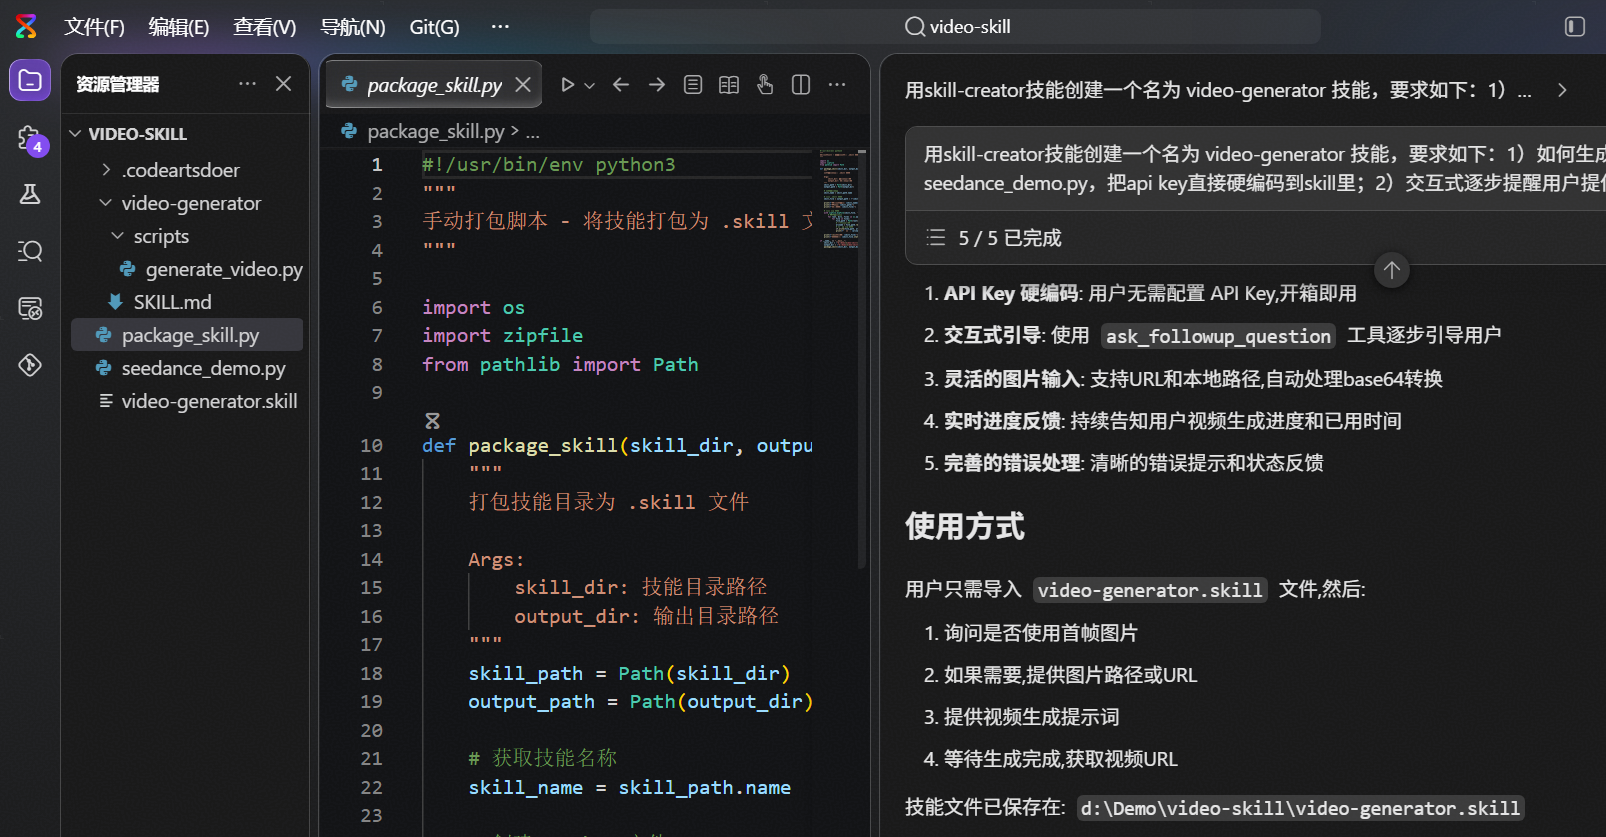Click line number 10 in the gutter
This screenshot has width=1606, height=837.
coord(371,445)
